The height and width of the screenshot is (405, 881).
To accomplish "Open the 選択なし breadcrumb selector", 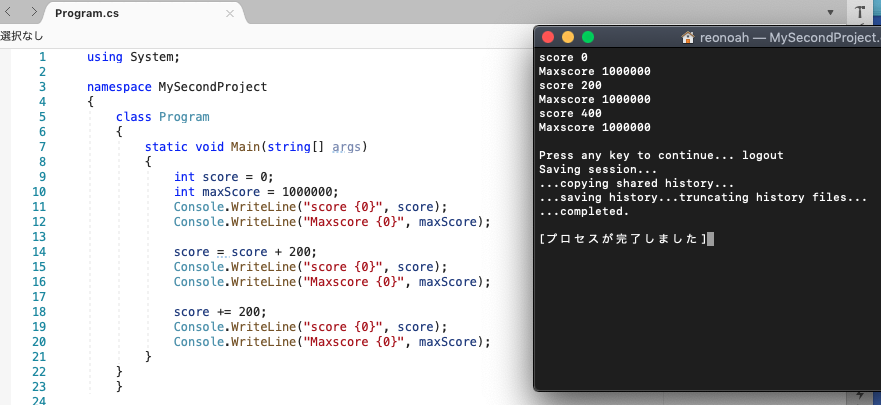I will [21, 36].
